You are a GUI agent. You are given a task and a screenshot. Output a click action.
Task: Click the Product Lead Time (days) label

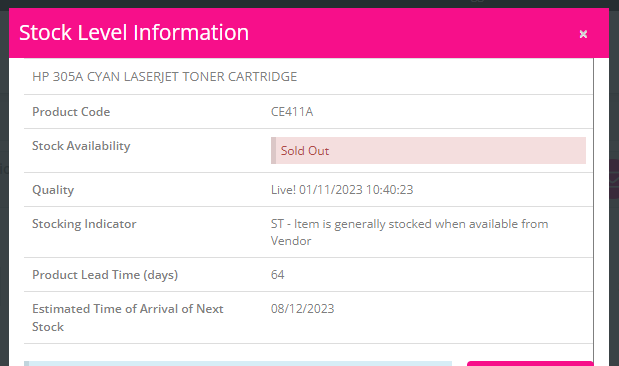tap(105, 275)
